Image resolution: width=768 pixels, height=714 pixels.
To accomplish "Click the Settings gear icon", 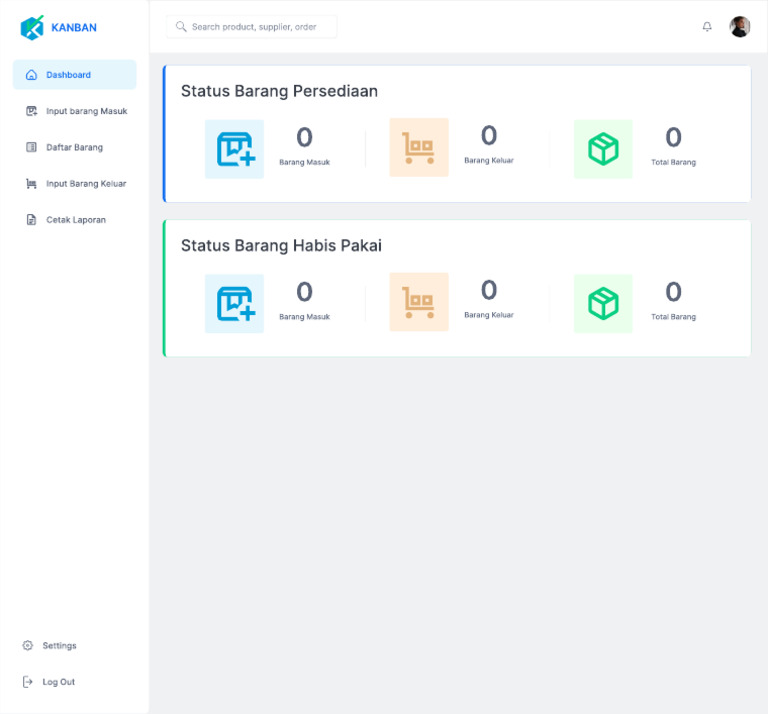I will pyautogui.click(x=28, y=645).
